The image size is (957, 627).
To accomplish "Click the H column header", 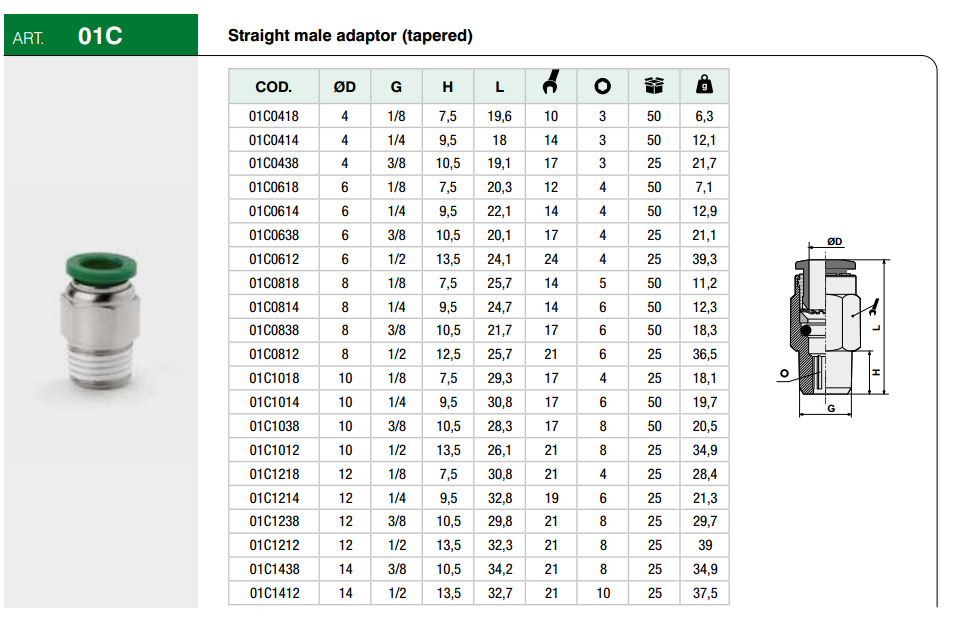I will pos(447,87).
